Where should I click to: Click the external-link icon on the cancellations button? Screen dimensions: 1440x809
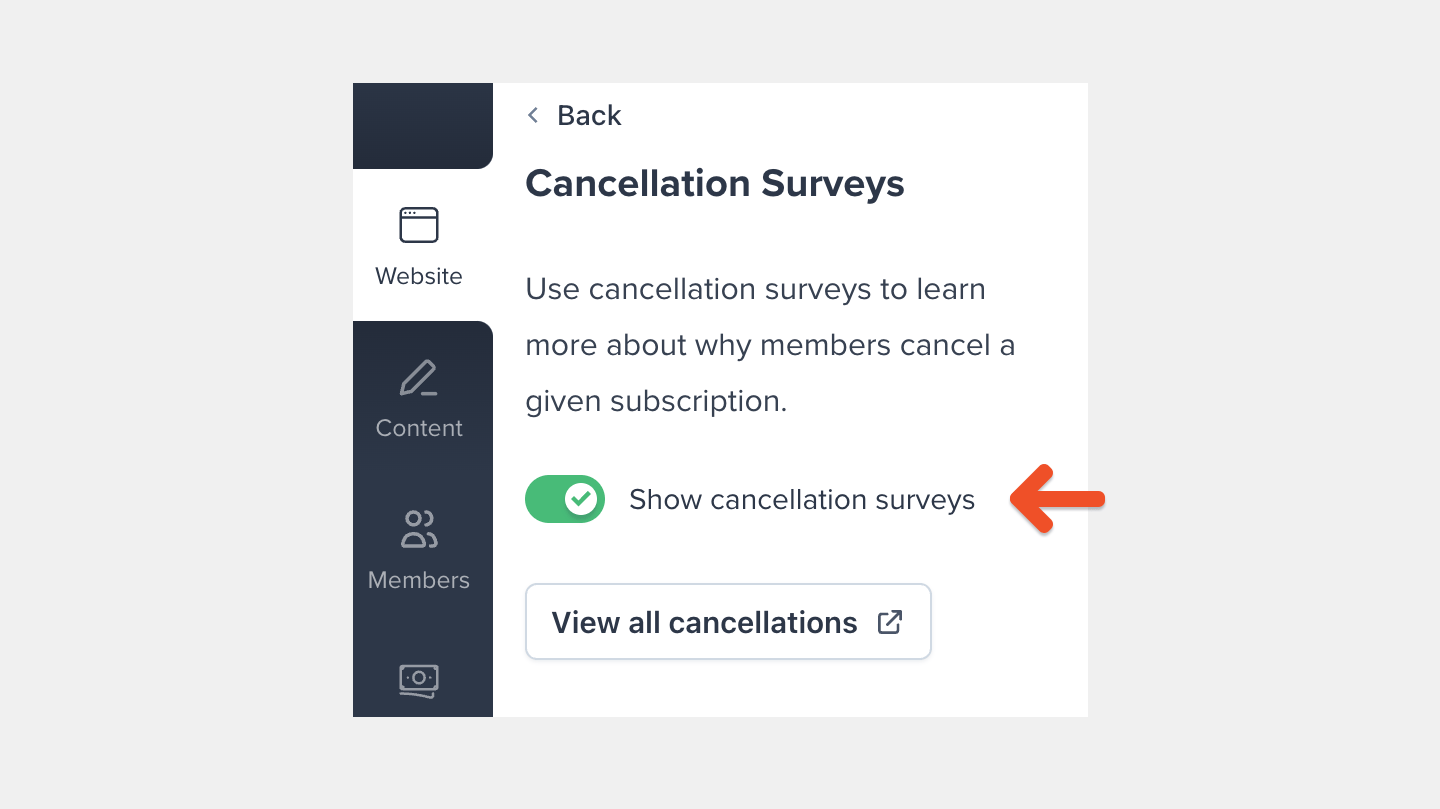(890, 621)
